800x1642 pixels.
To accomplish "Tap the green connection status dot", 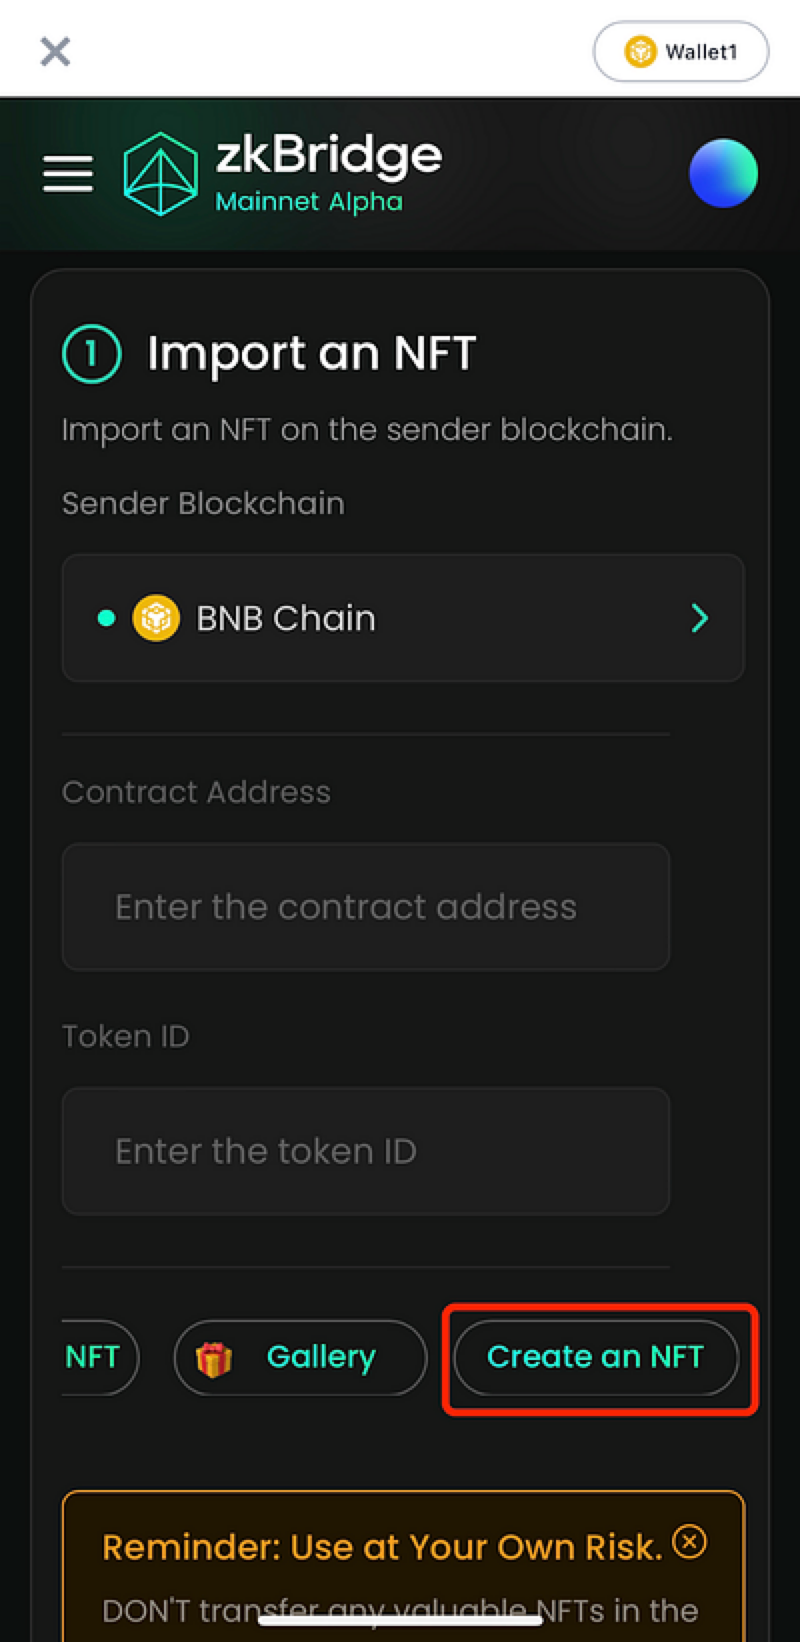I will point(106,618).
